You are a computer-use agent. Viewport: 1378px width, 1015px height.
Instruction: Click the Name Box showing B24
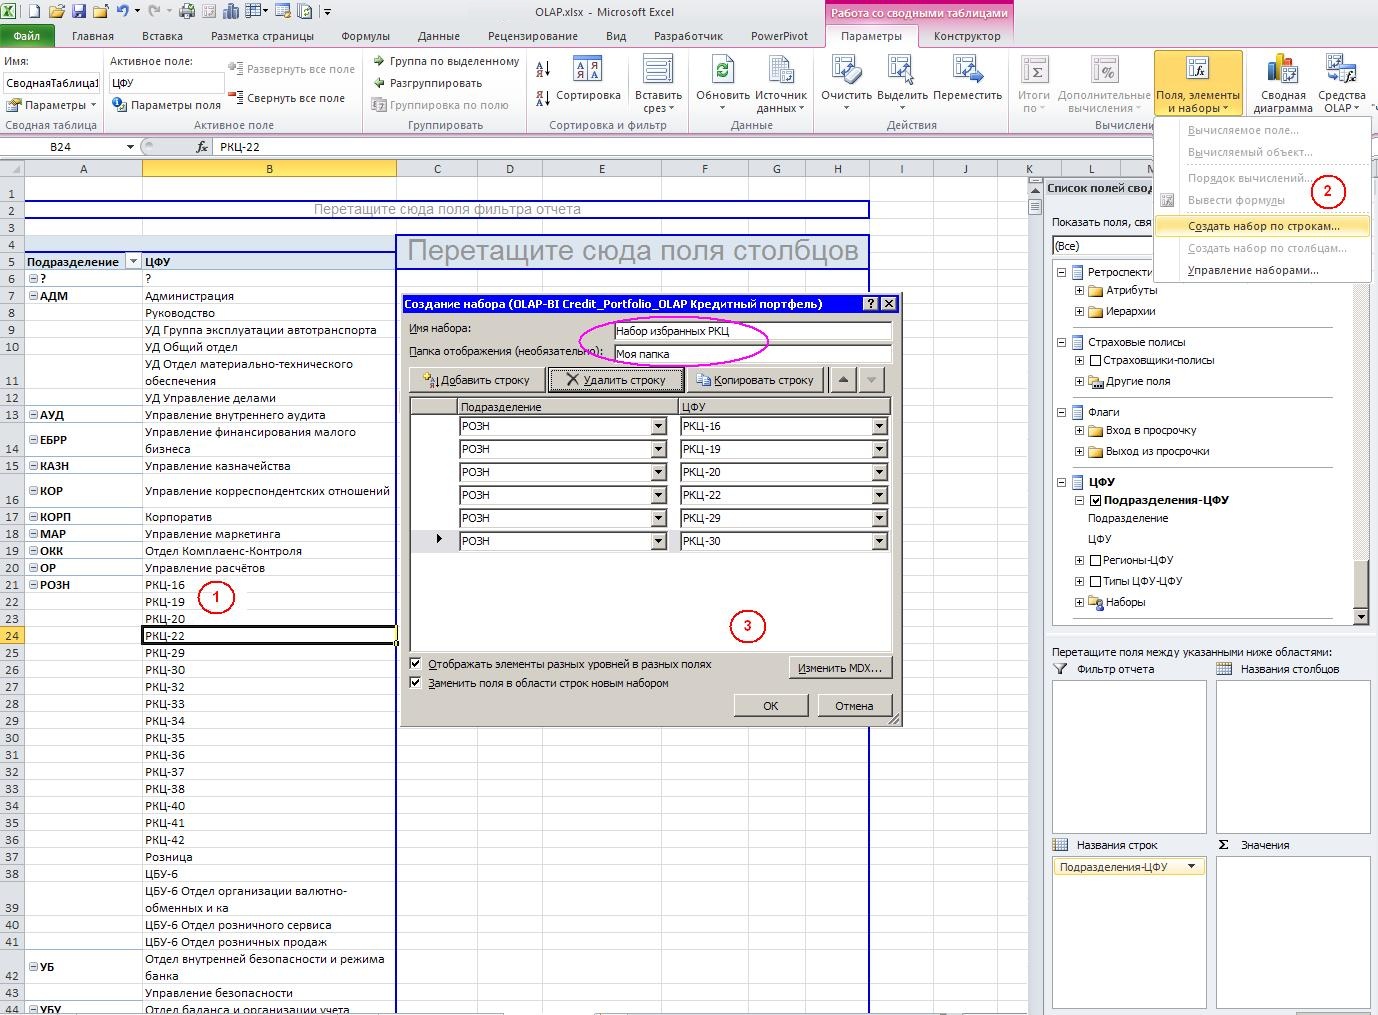click(x=69, y=147)
